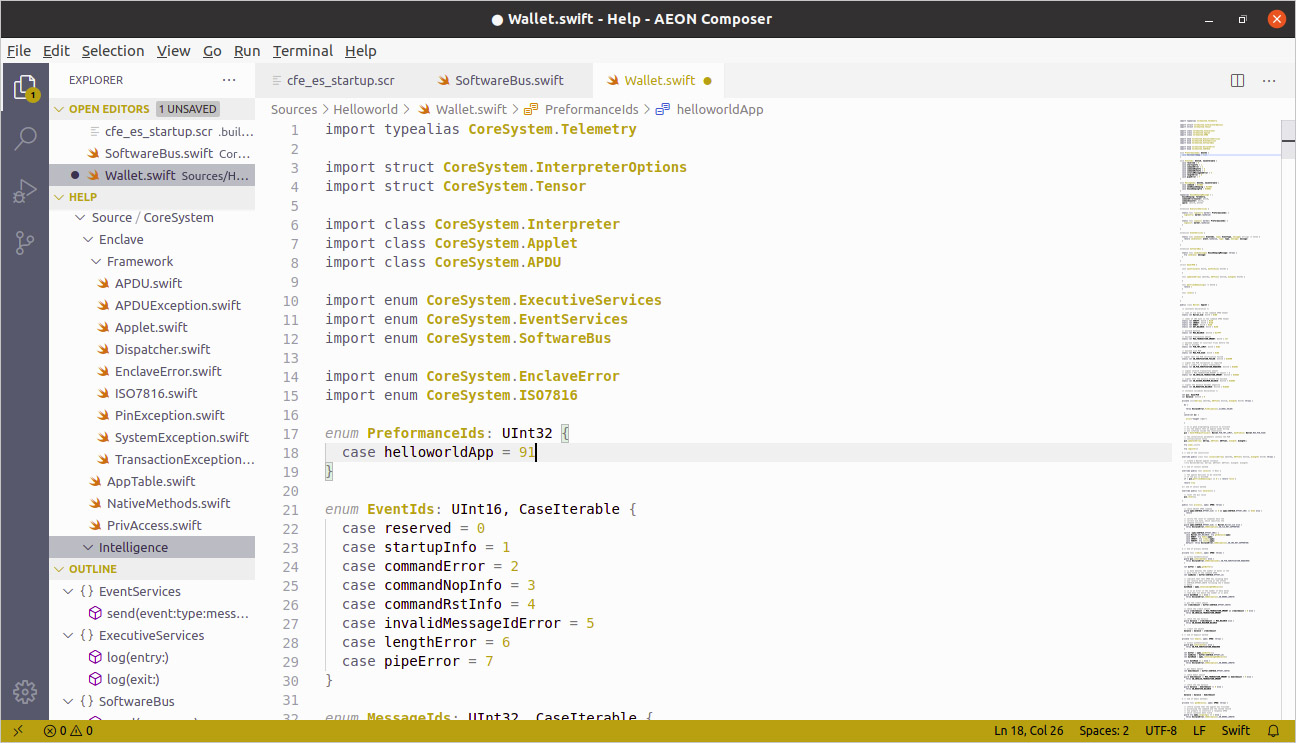Image resolution: width=1296 pixels, height=743 pixels.
Task: Open Run and Debug view
Action: pyautogui.click(x=25, y=190)
